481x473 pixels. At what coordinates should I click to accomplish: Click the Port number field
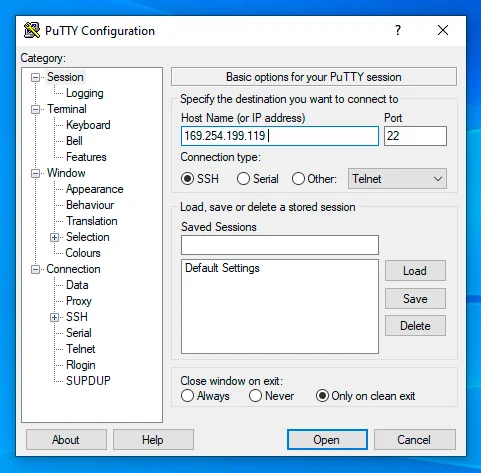click(x=415, y=136)
